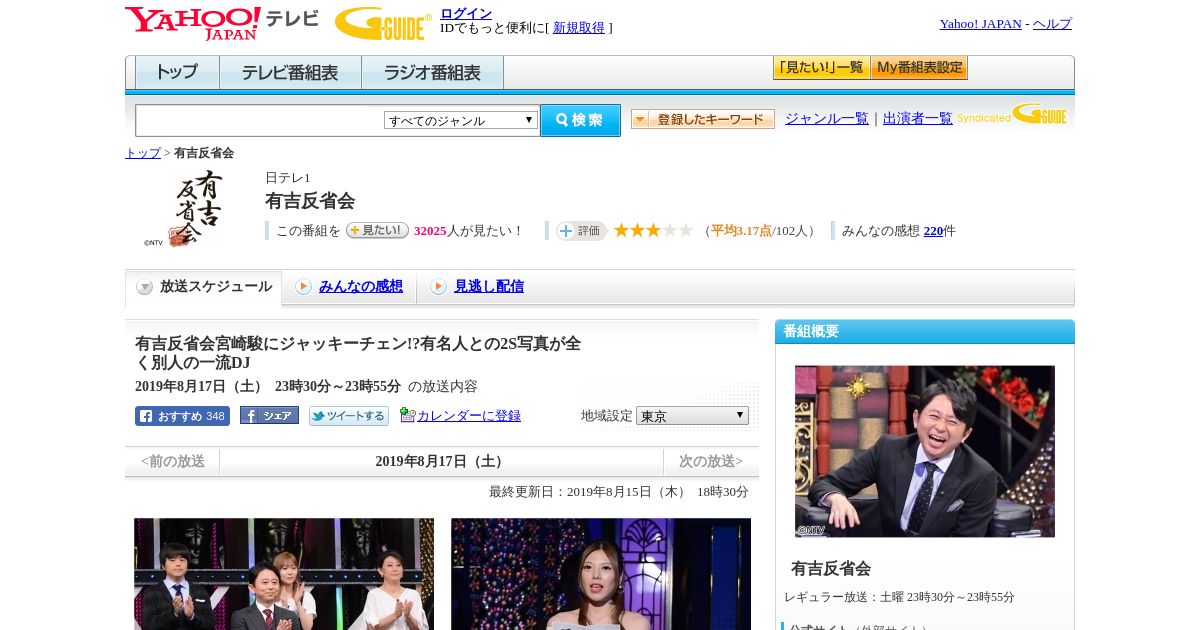Go to 次の放送> next broadcast
The image size is (1200, 630).
pos(711,461)
